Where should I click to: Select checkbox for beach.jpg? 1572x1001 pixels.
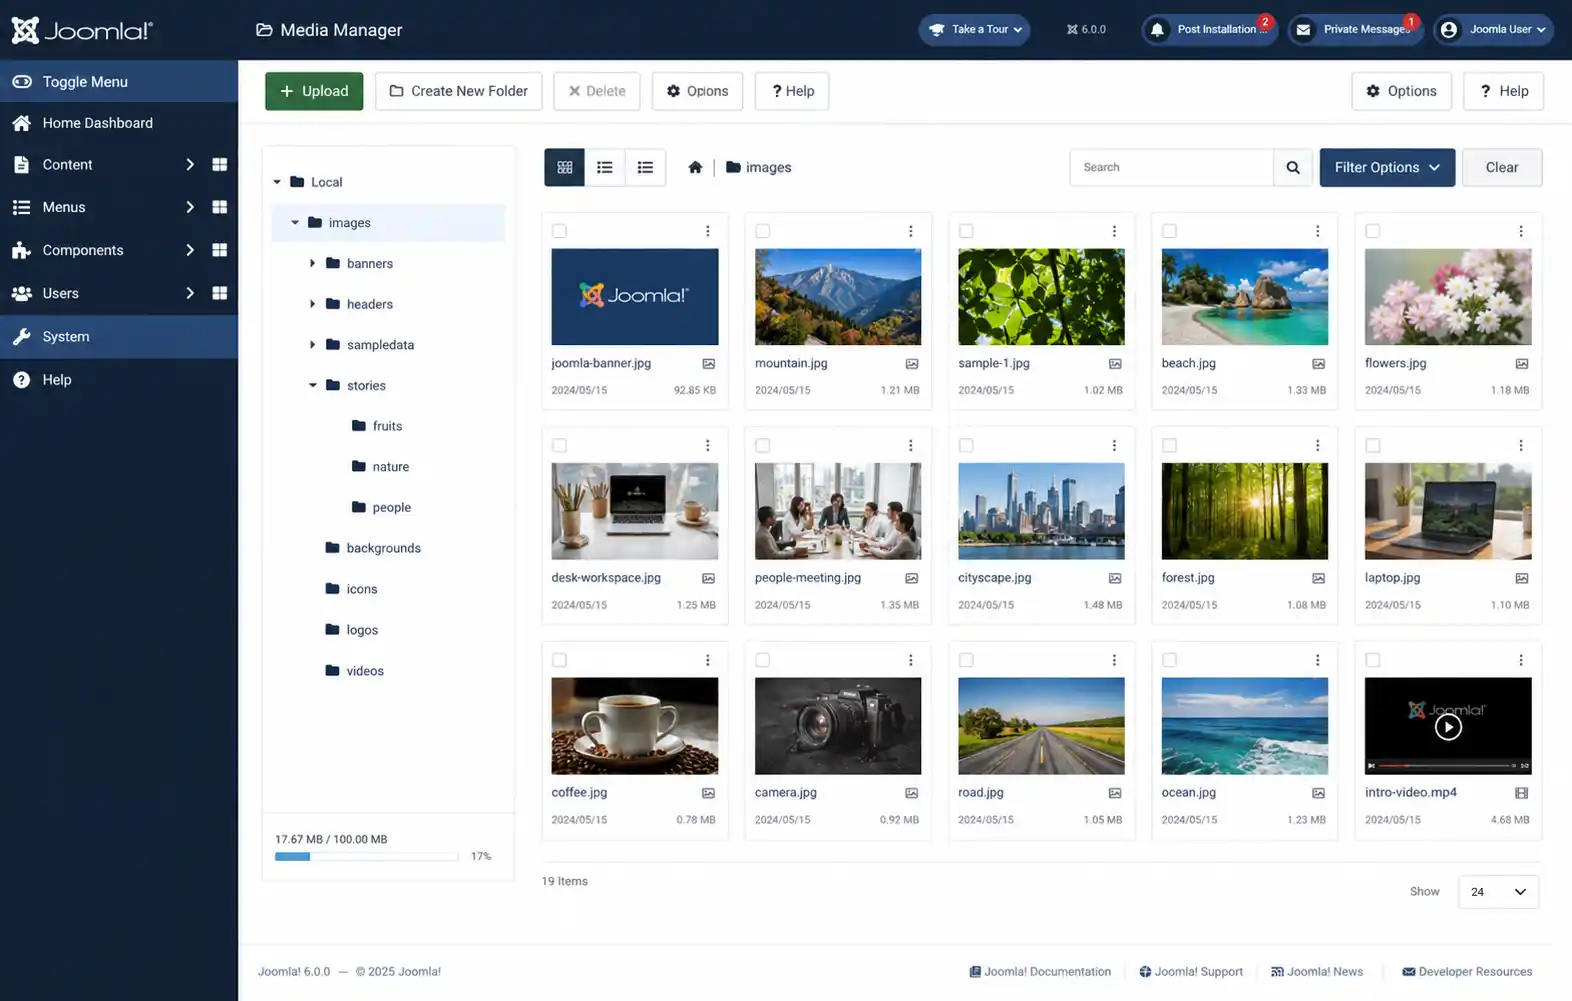pyautogui.click(x=1170, y=231)
